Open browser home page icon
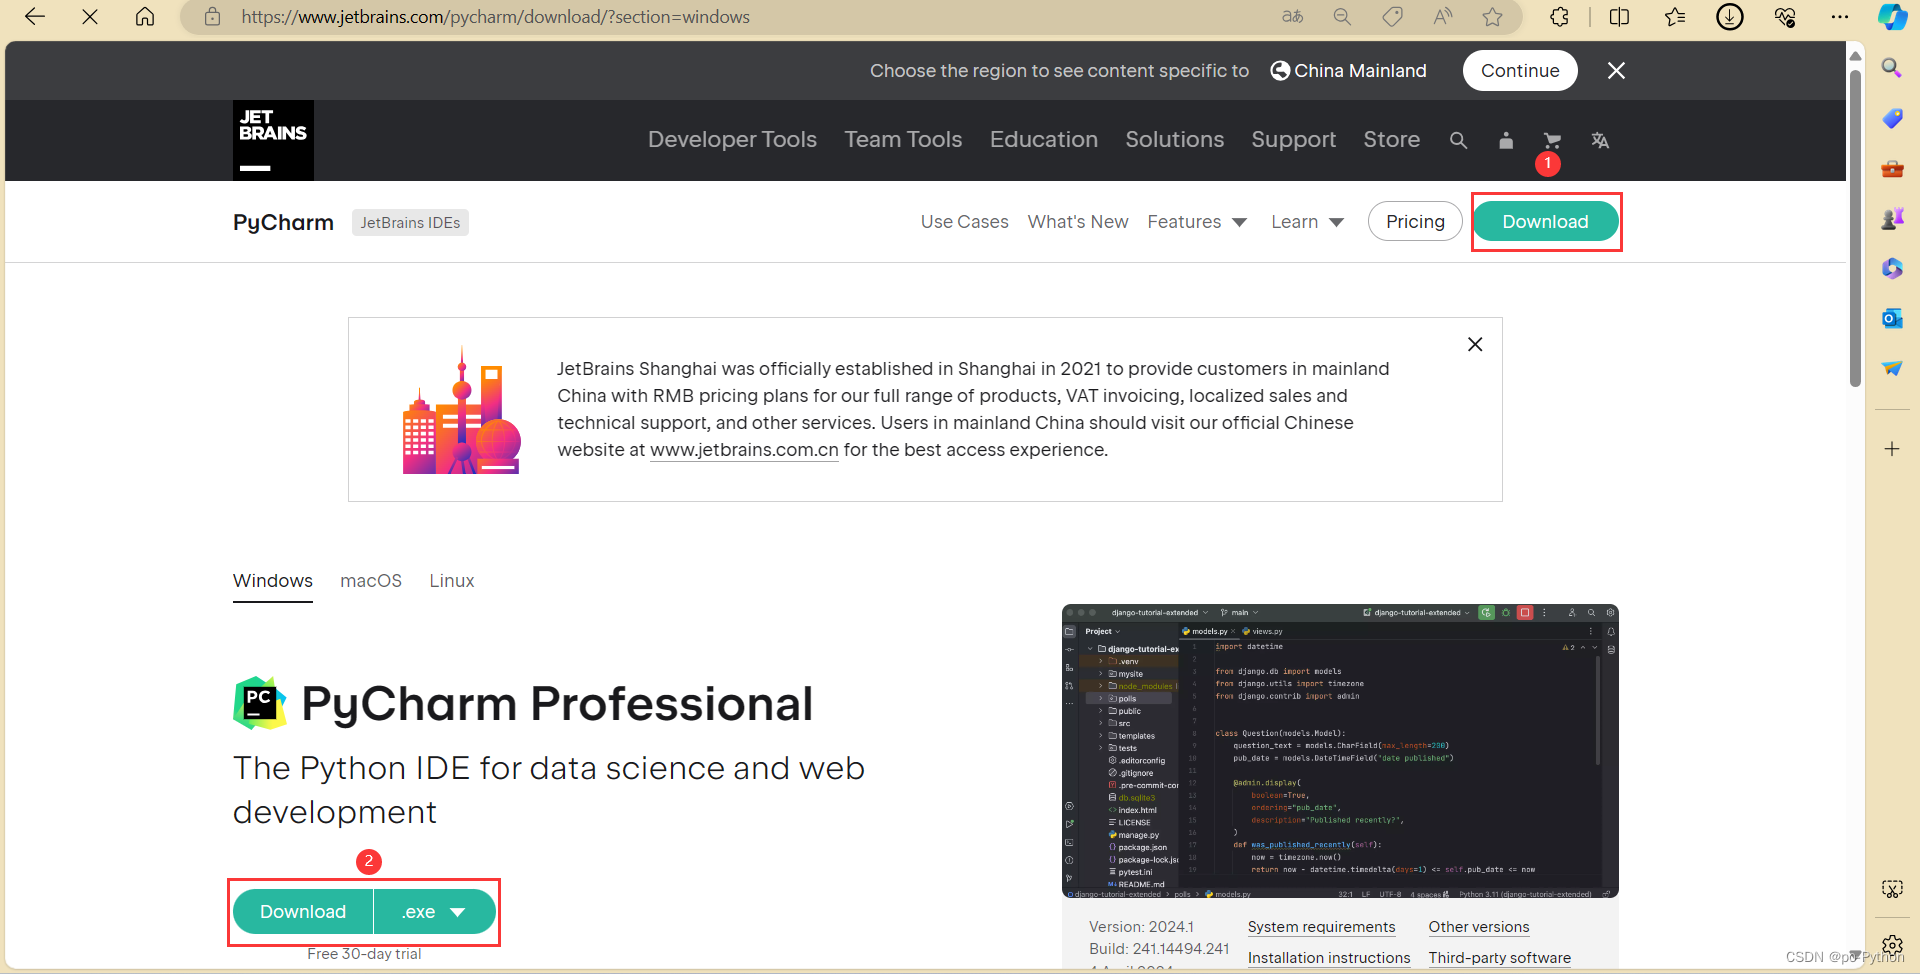 pyautogui.click(x=145, y=17)
